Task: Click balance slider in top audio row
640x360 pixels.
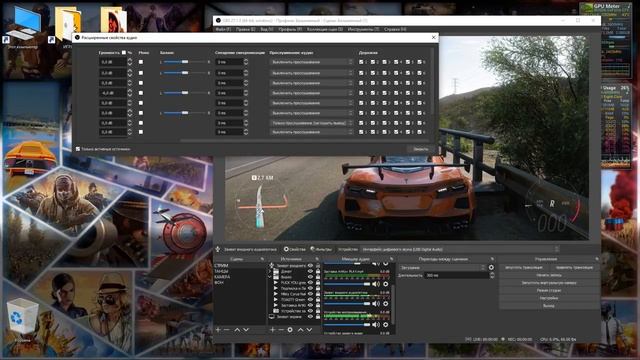Action: tap(184, 62)
